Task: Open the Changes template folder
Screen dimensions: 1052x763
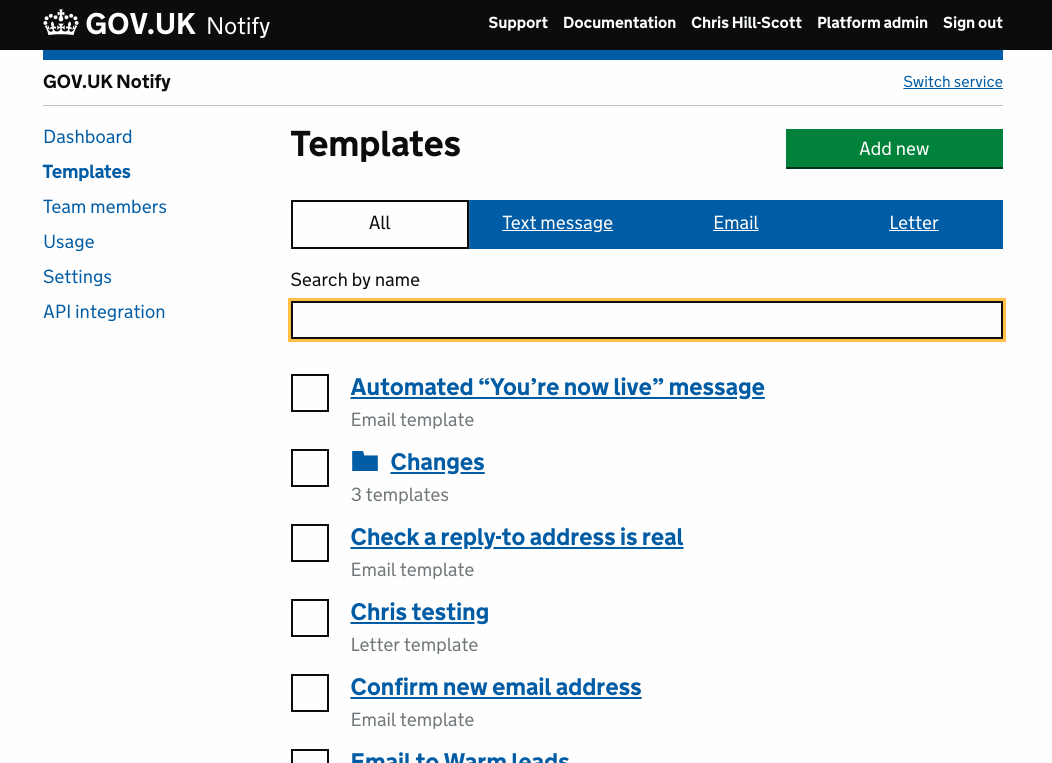Action: click(437, 462)
